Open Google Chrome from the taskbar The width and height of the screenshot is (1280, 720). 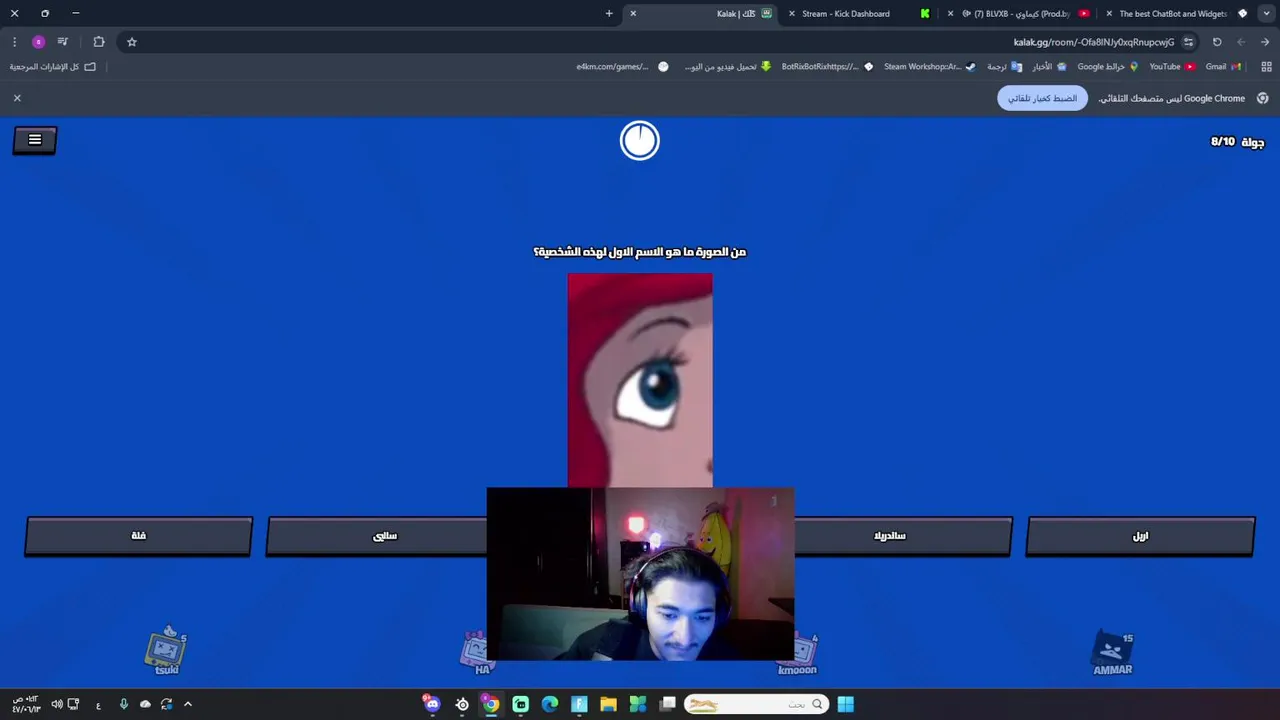click(491, 704)
